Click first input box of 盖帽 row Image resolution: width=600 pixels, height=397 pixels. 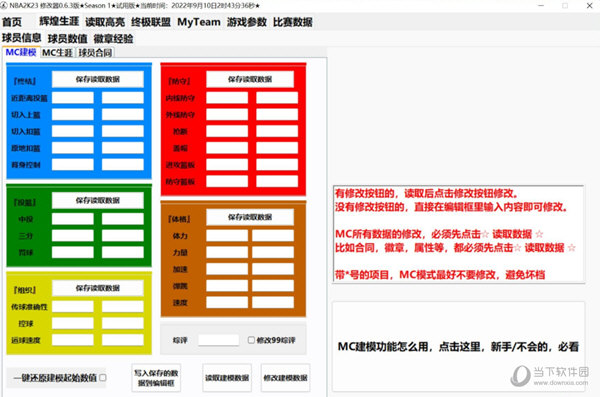(x=227, y=148)
